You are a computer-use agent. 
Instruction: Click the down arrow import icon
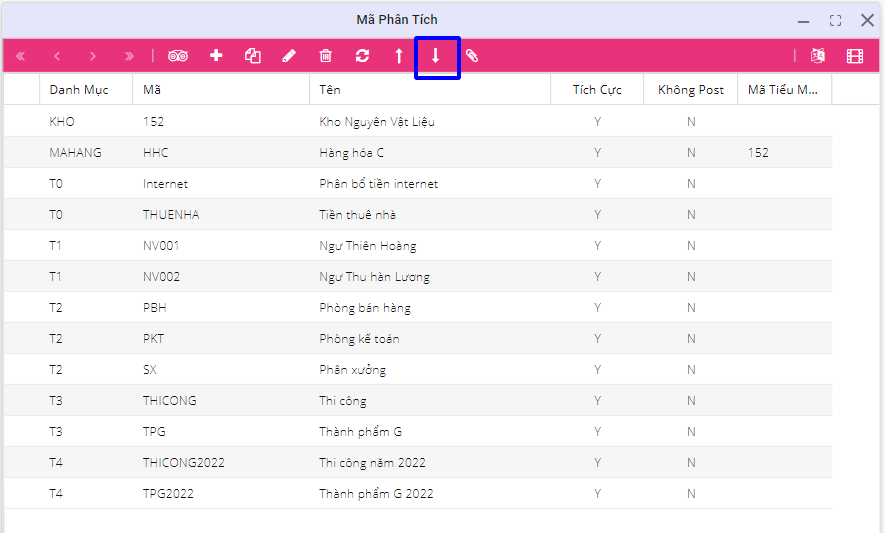click(436, 56)
